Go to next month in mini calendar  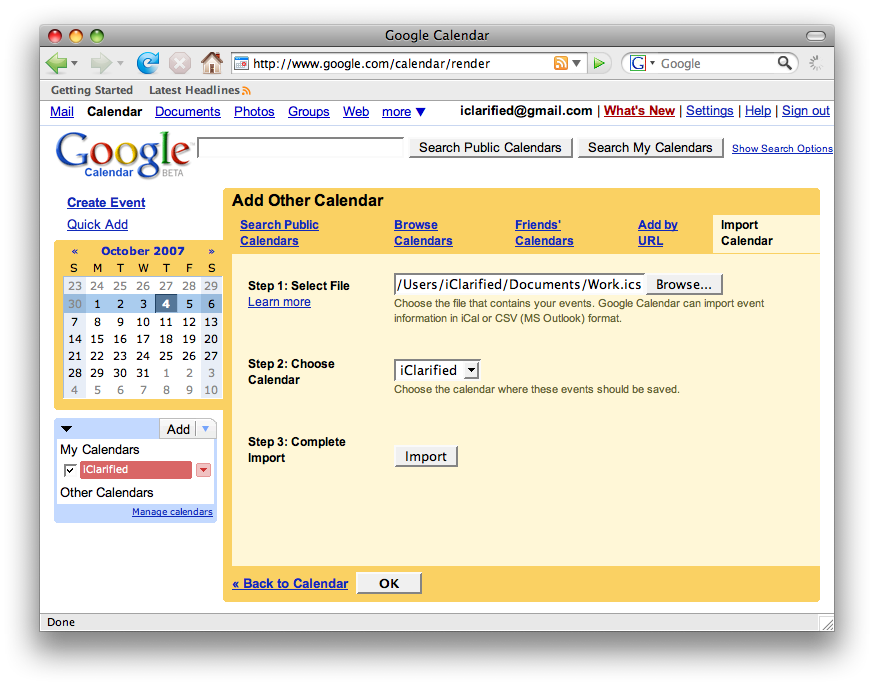click(x=211, y=251)
